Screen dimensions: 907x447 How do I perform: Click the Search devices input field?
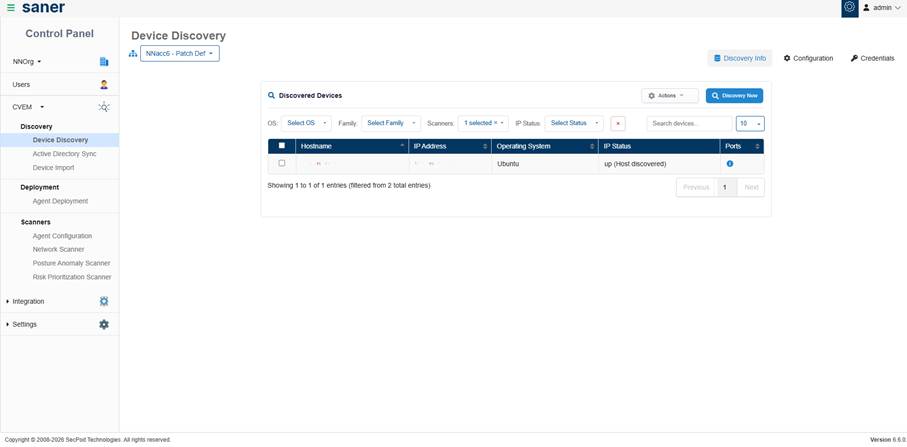tap(689, 123)
